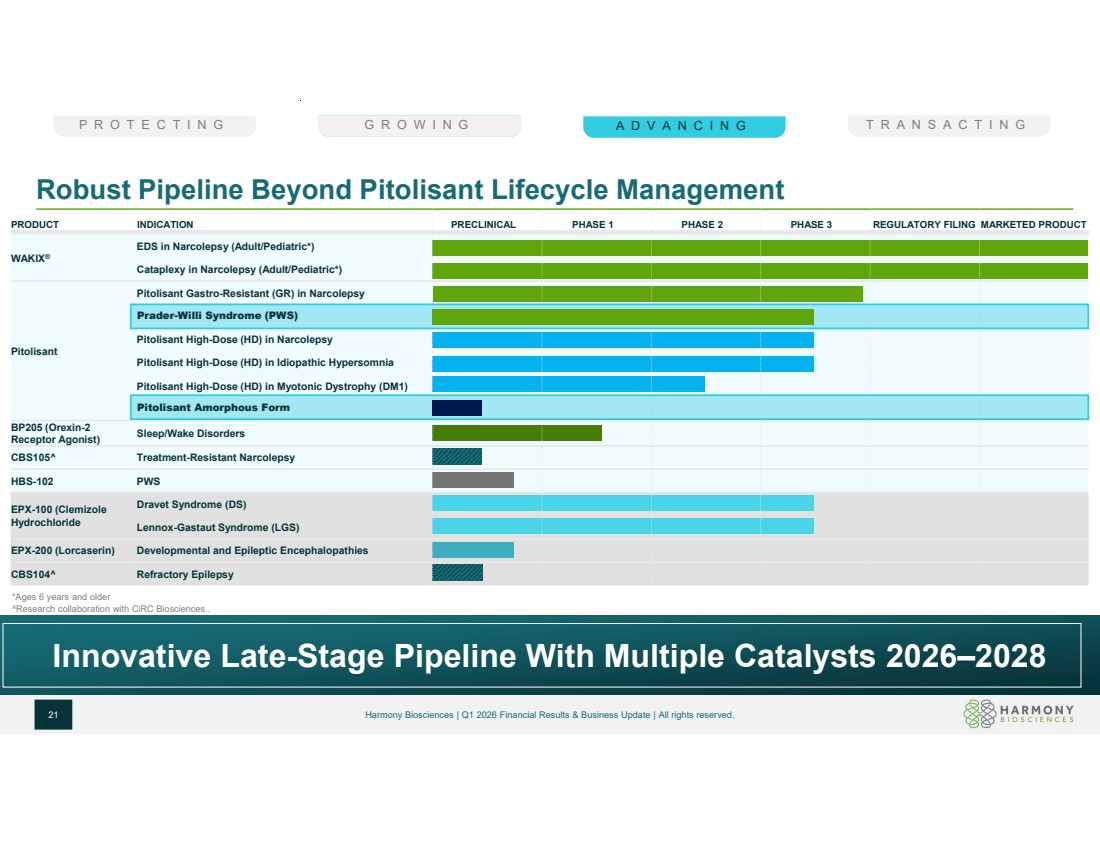
Task: Click the Ages 6 years and older footnote
Action: (x=61, y=597)
